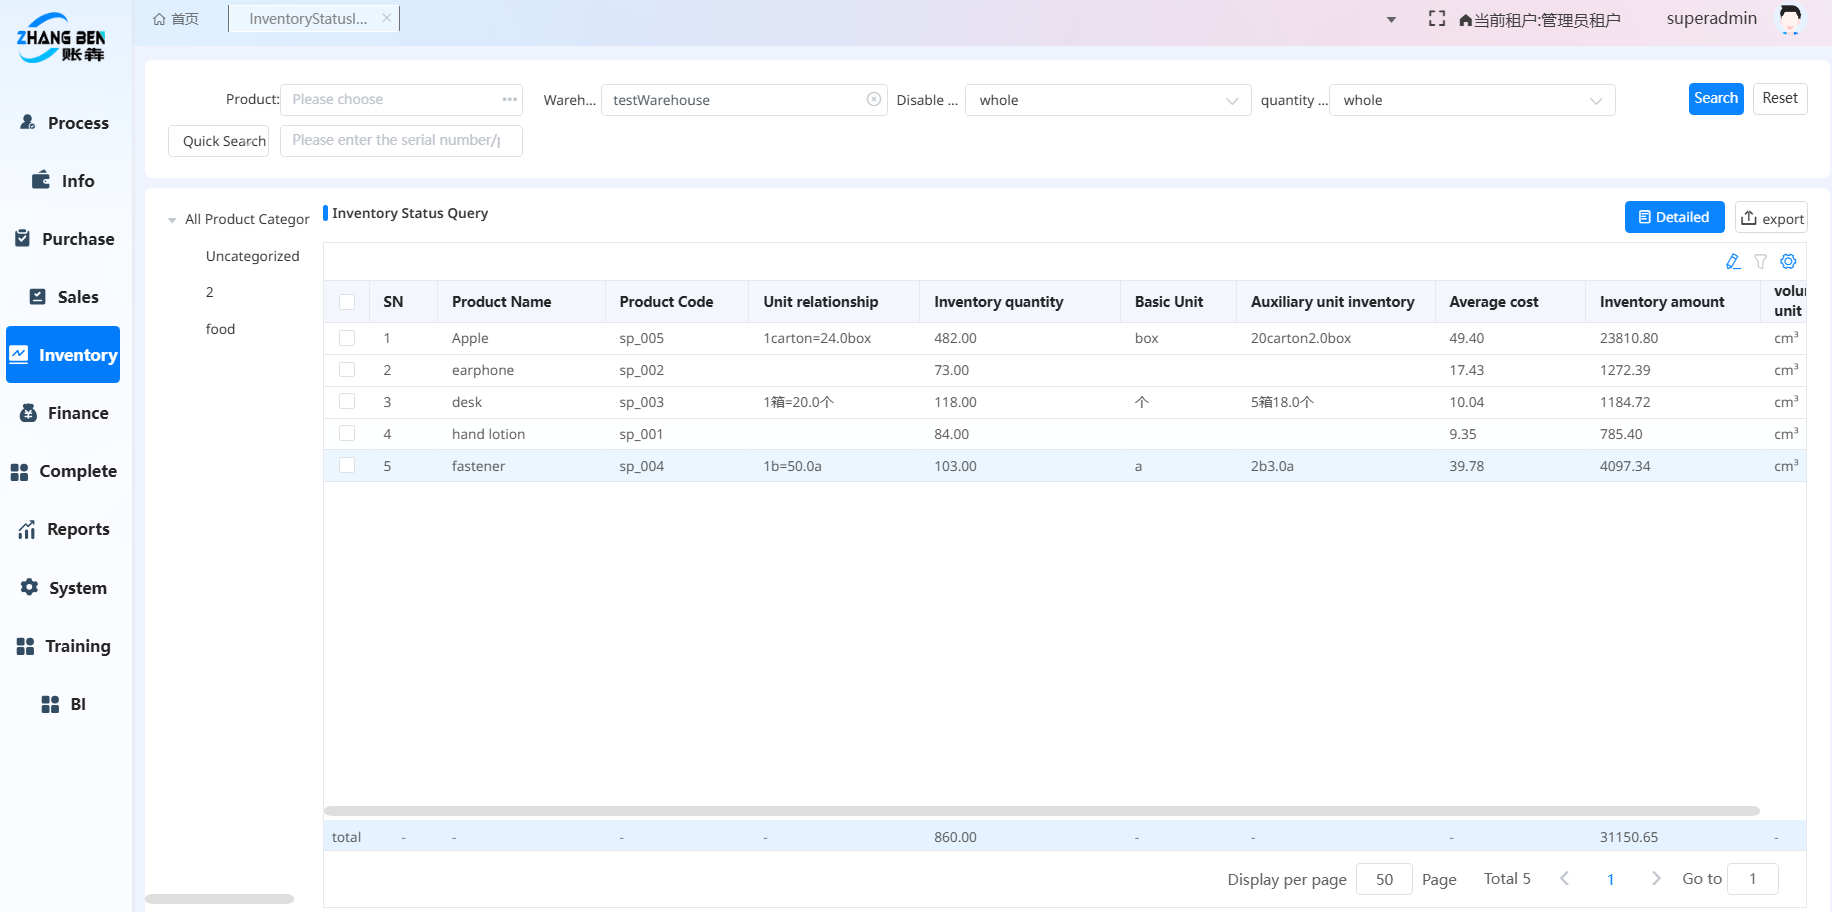Click the Go to page input field
1832x912 pixels.
pyautogui.click(x=1752, y=878)
